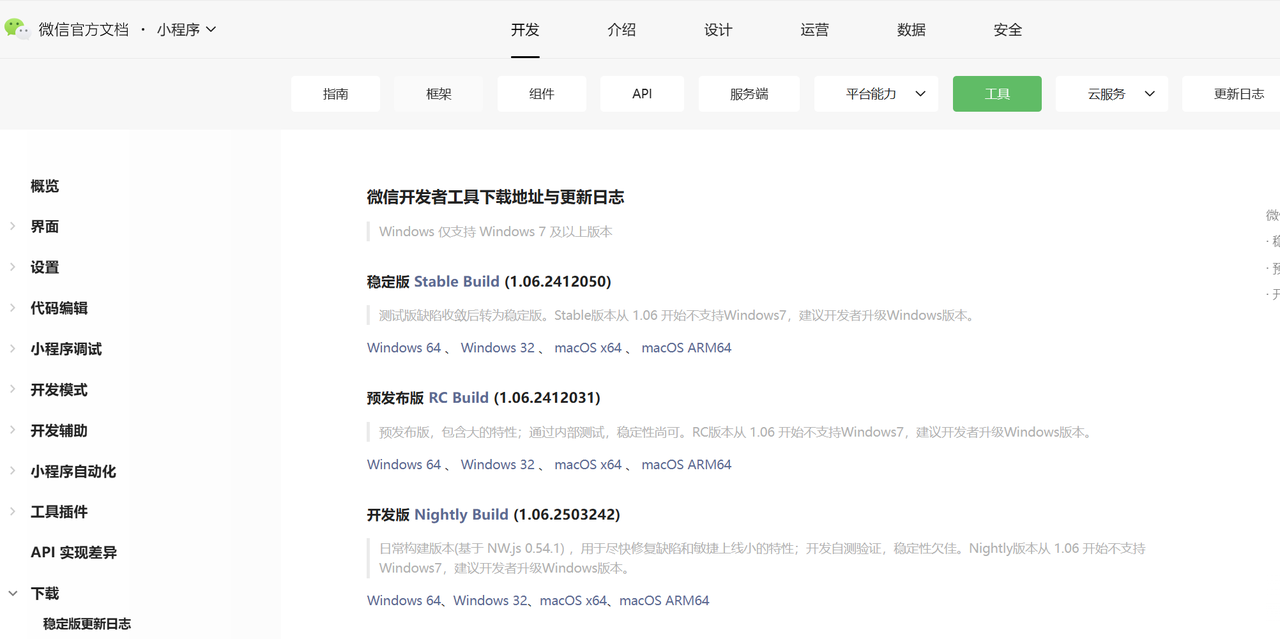Screen dimensions: 1280x639
Task: Download Nightly Build macOS ARM64
Action: 664,601
